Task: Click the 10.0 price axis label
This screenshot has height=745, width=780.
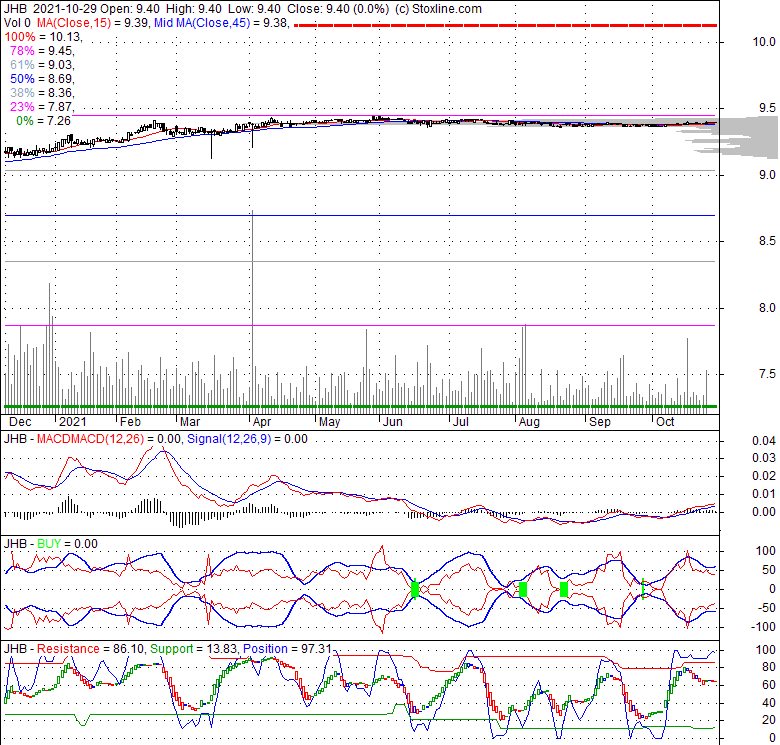Action: coord(764,42)
